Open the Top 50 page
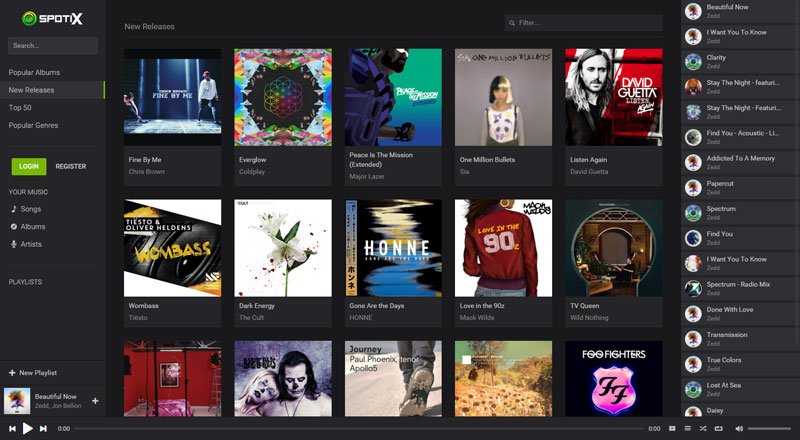This screenshot has width=800, height=440. point(20,108)
